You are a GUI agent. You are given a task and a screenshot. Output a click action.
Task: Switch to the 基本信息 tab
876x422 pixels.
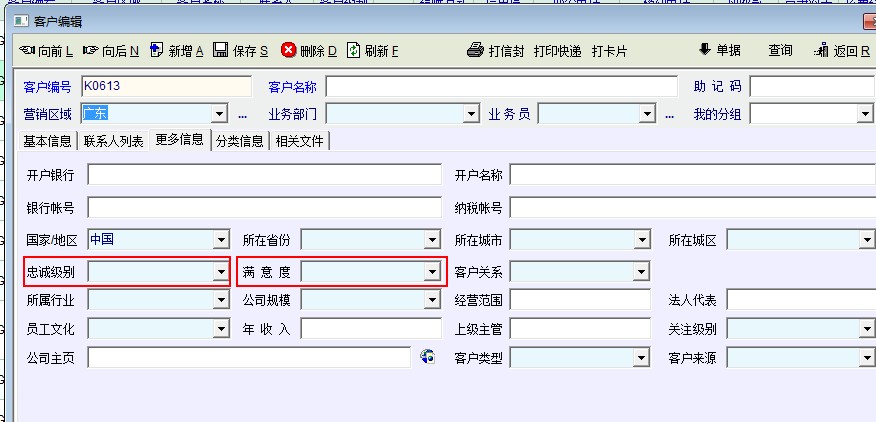(49, 141)
